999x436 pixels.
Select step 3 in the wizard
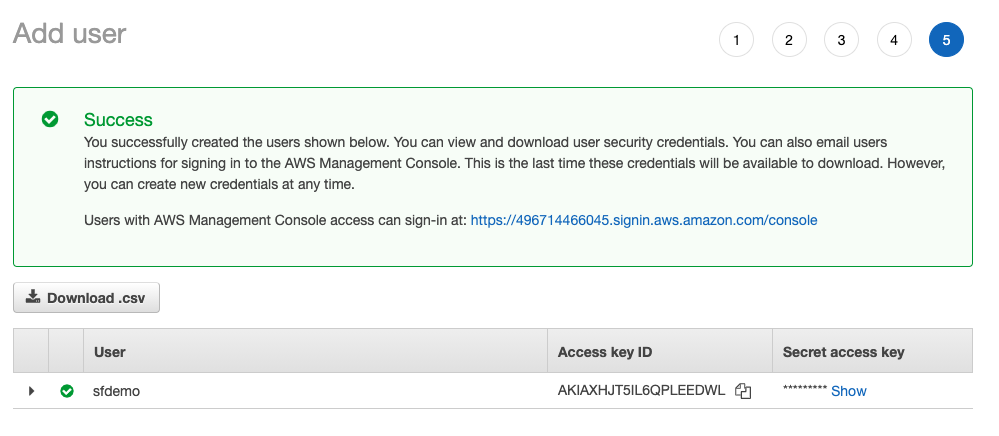click(x=841, y=40)
